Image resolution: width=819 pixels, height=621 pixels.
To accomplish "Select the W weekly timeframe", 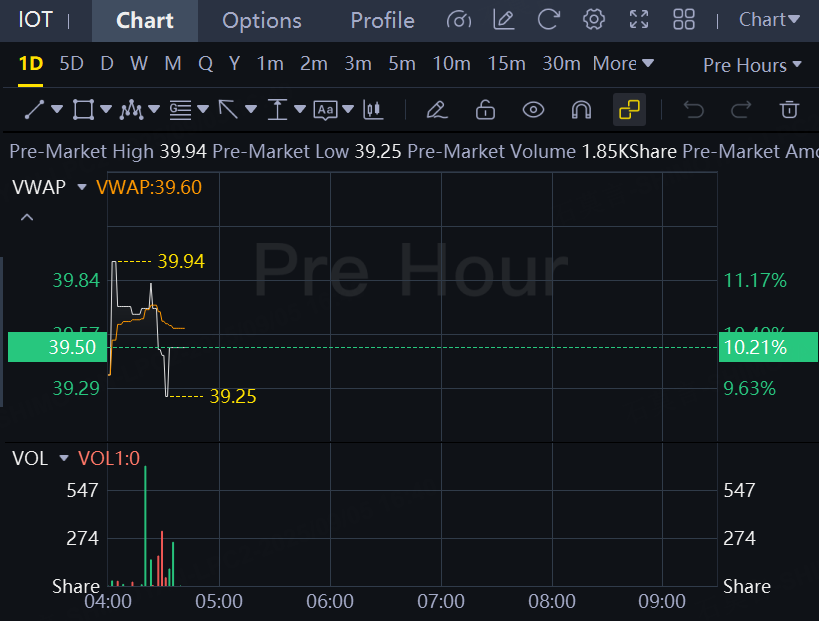I will coord(139,64).
